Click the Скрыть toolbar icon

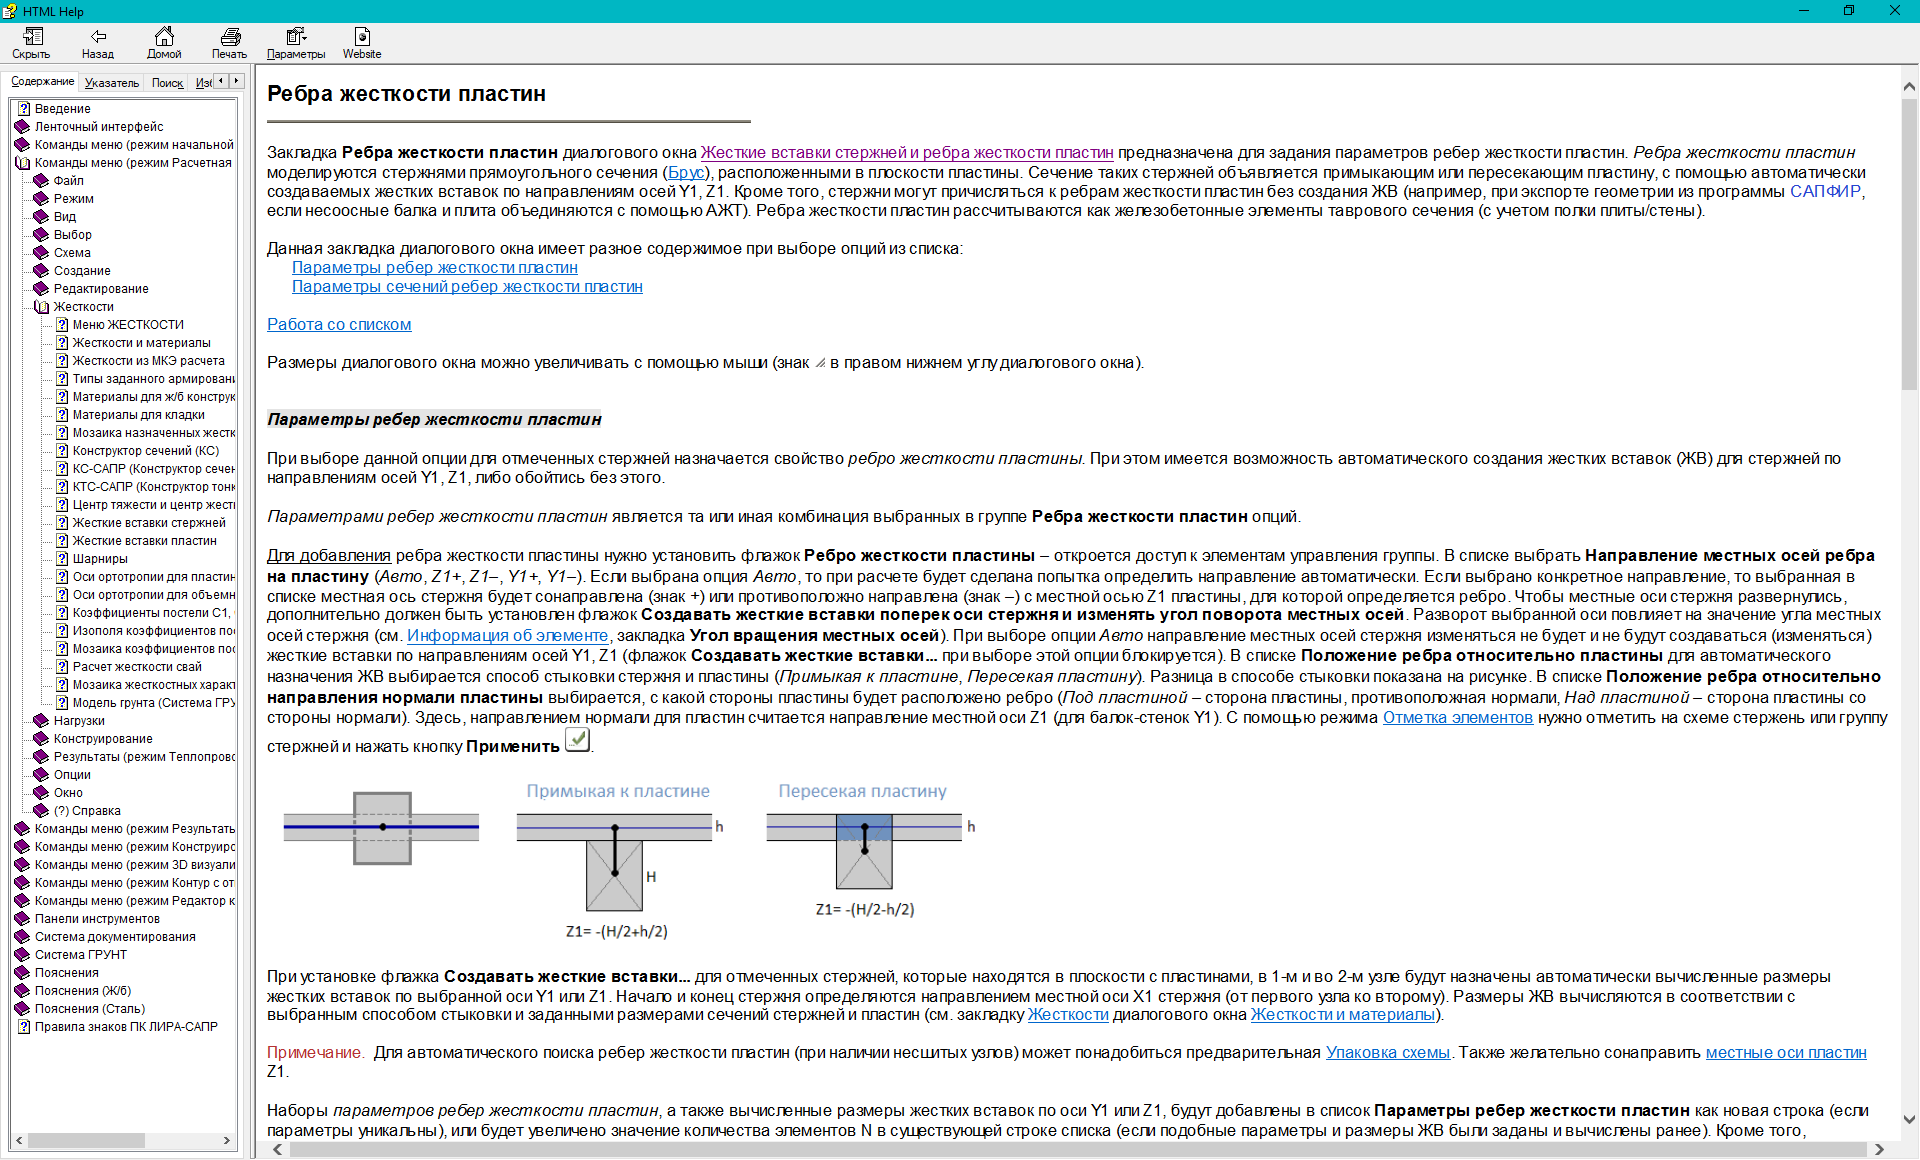32,43
